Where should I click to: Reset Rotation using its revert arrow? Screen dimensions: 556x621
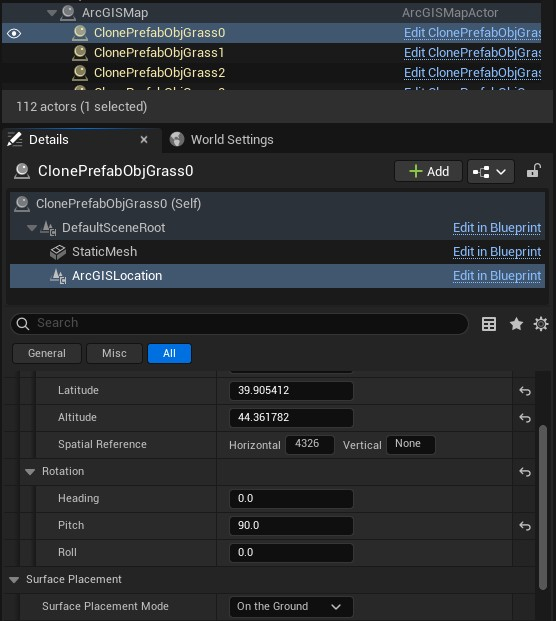tap(525, 472)
